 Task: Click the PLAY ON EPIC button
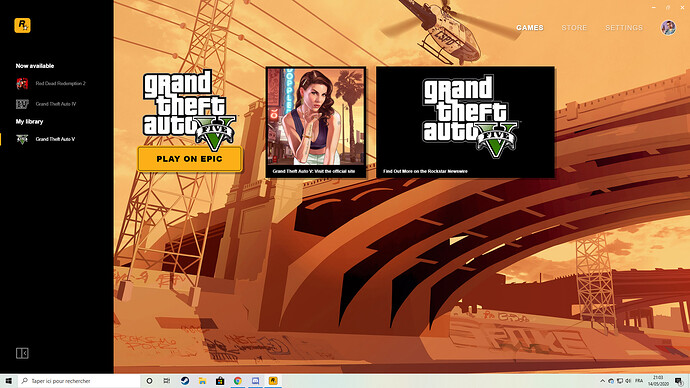click(x=190, y=159)
